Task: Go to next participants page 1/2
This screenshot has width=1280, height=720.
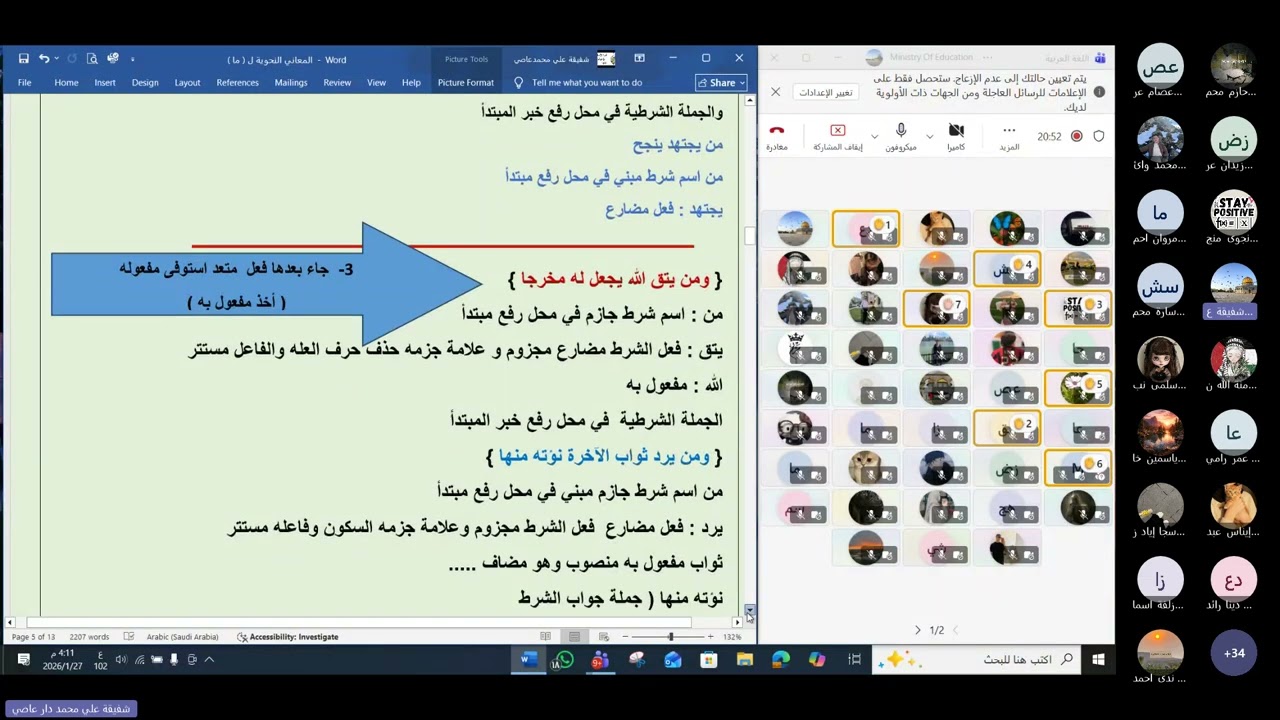Action: click(917, 630)
